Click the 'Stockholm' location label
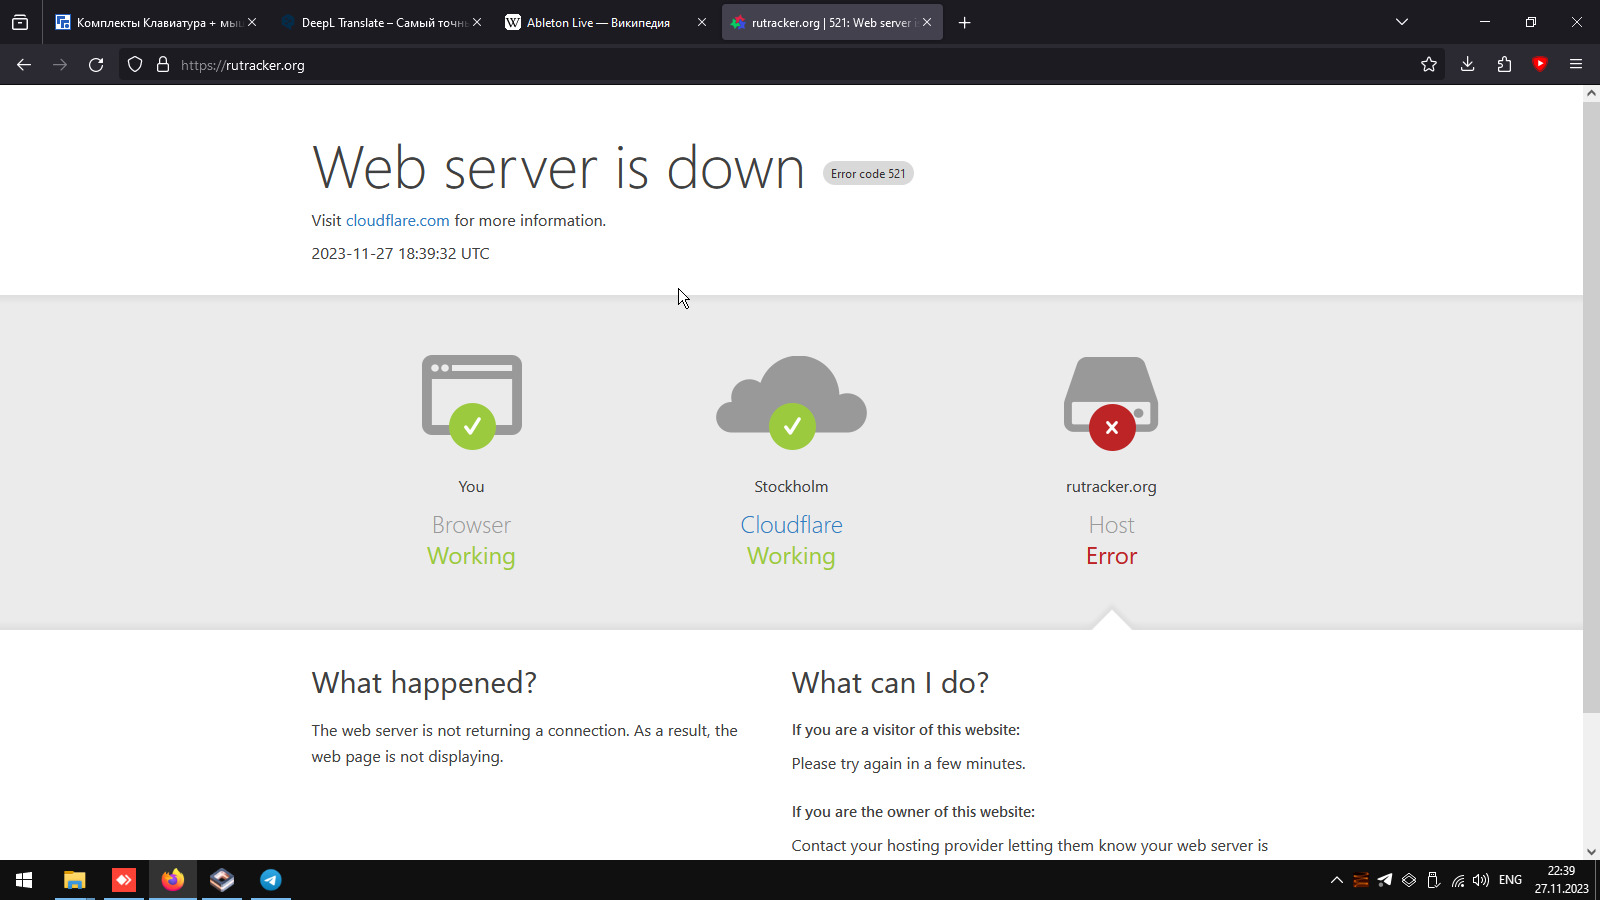 [791, 487]
